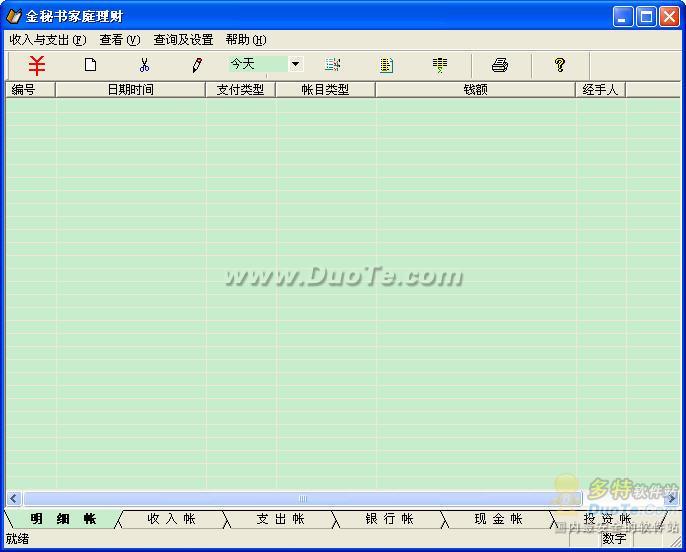Create a new record with blank page icon
This screenshot has height=552, width=686.
tap(91, 65)
